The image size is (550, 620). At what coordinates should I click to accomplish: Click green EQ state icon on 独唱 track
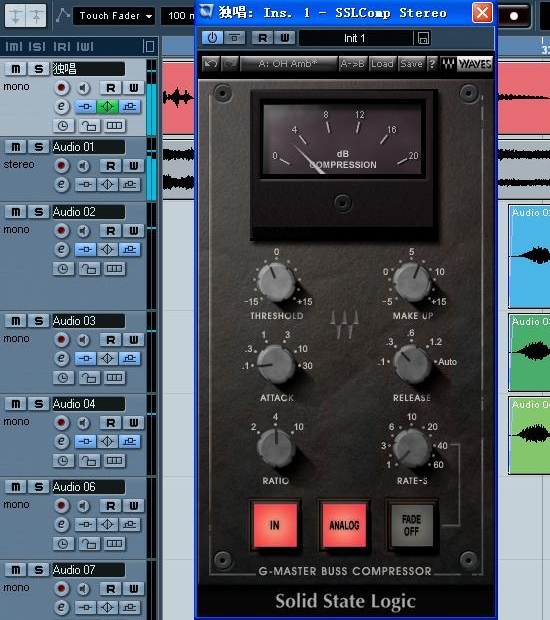107,106
